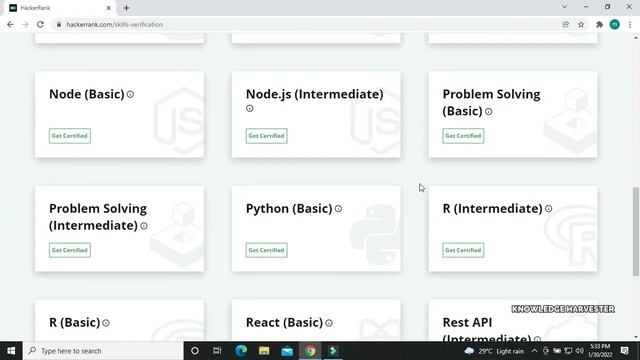Open the taskbar clock and date
This screenshot has width=640, height=360.
click(x=600, y=351)
